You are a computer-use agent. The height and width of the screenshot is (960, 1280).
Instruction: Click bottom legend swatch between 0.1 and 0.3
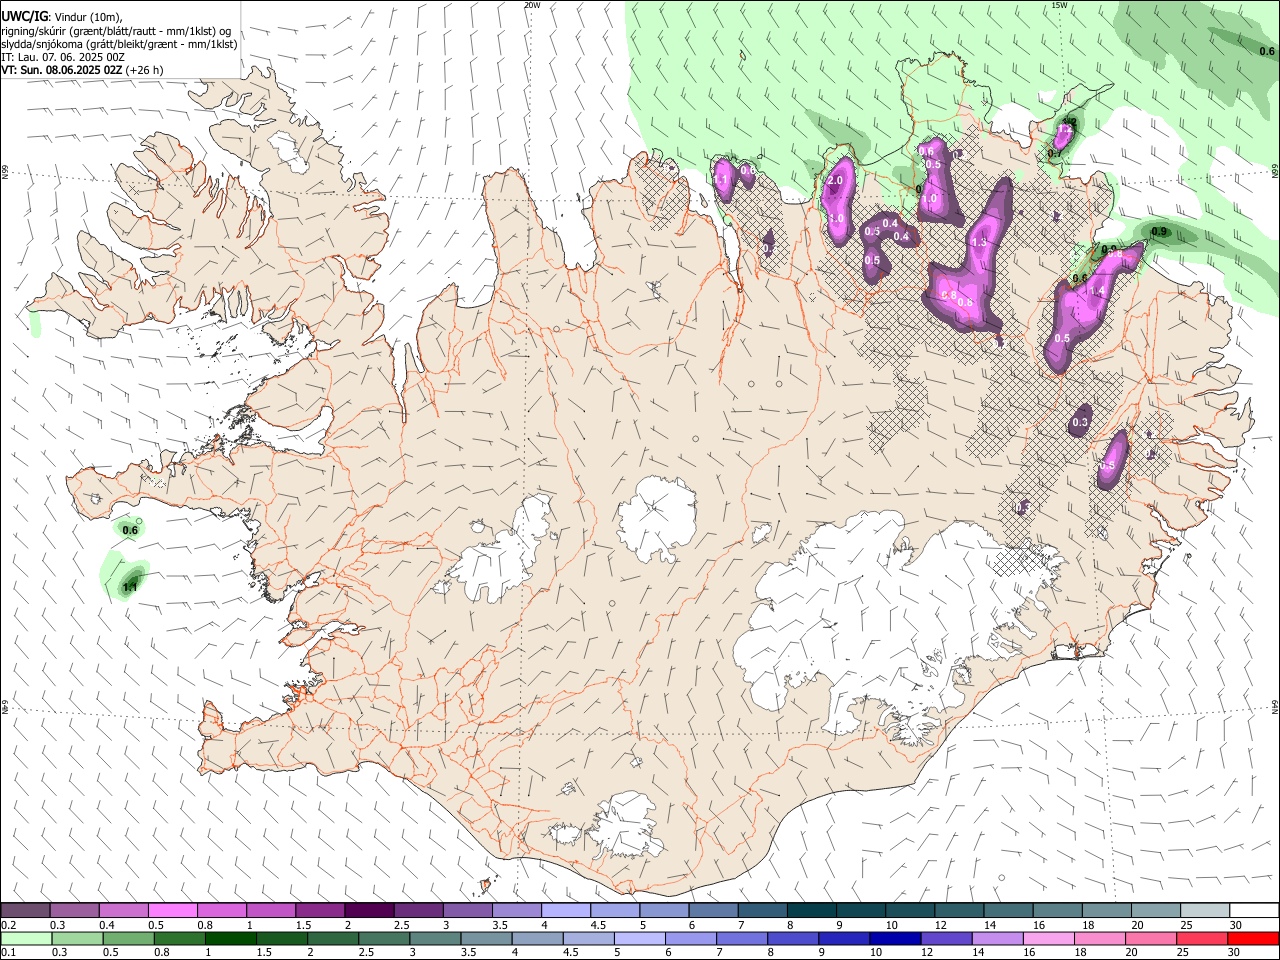click(26, 938)
